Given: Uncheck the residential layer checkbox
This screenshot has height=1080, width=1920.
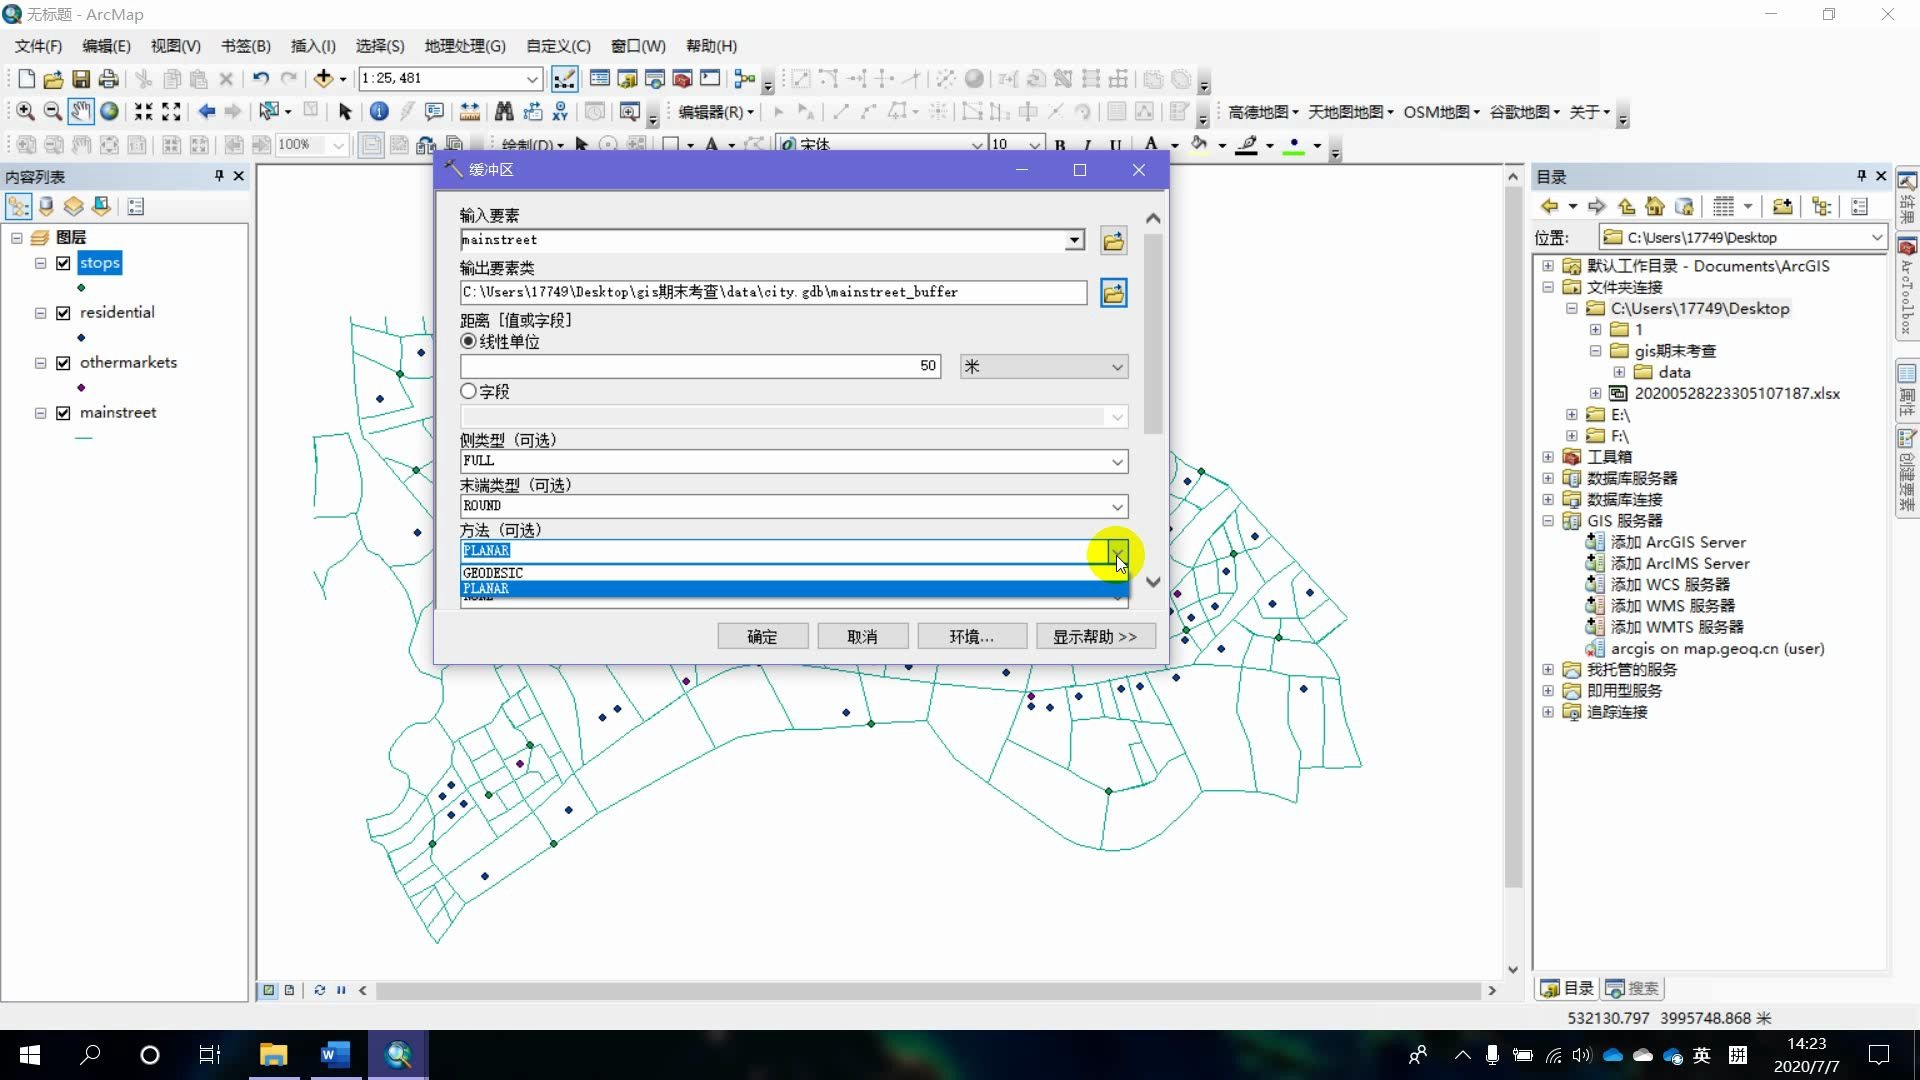Looking at the screenshot, I should (63, 313).
